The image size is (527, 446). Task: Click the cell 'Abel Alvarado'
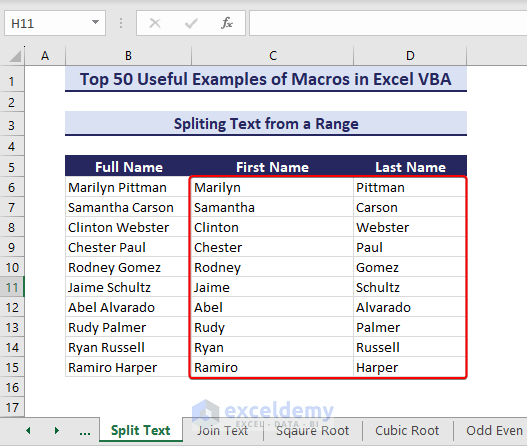pos(127,307)
